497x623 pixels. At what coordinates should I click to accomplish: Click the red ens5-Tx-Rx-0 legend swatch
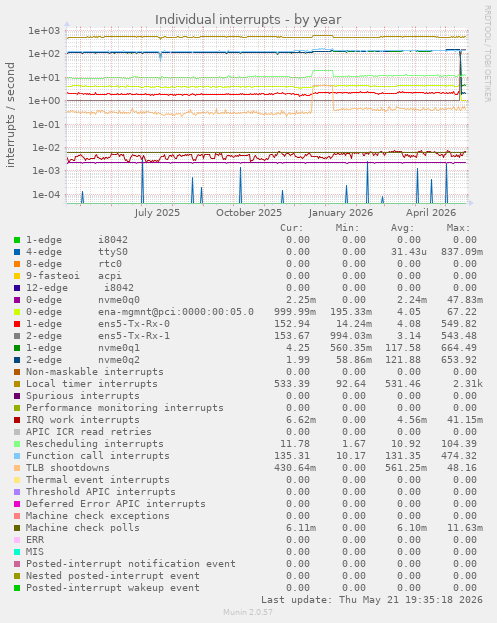tap(17, 324)
